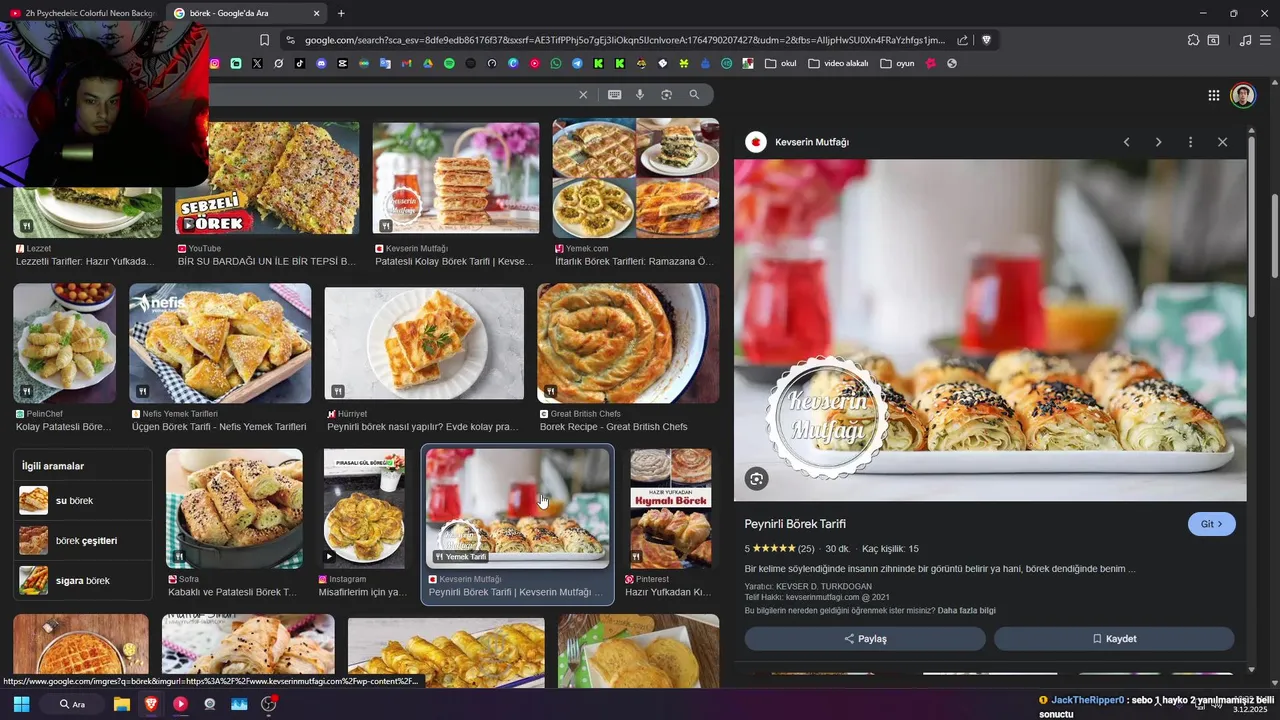Open Daha fazla bilgi link
This screenshot has height=720, width=1280.
(x=966, y=610)
